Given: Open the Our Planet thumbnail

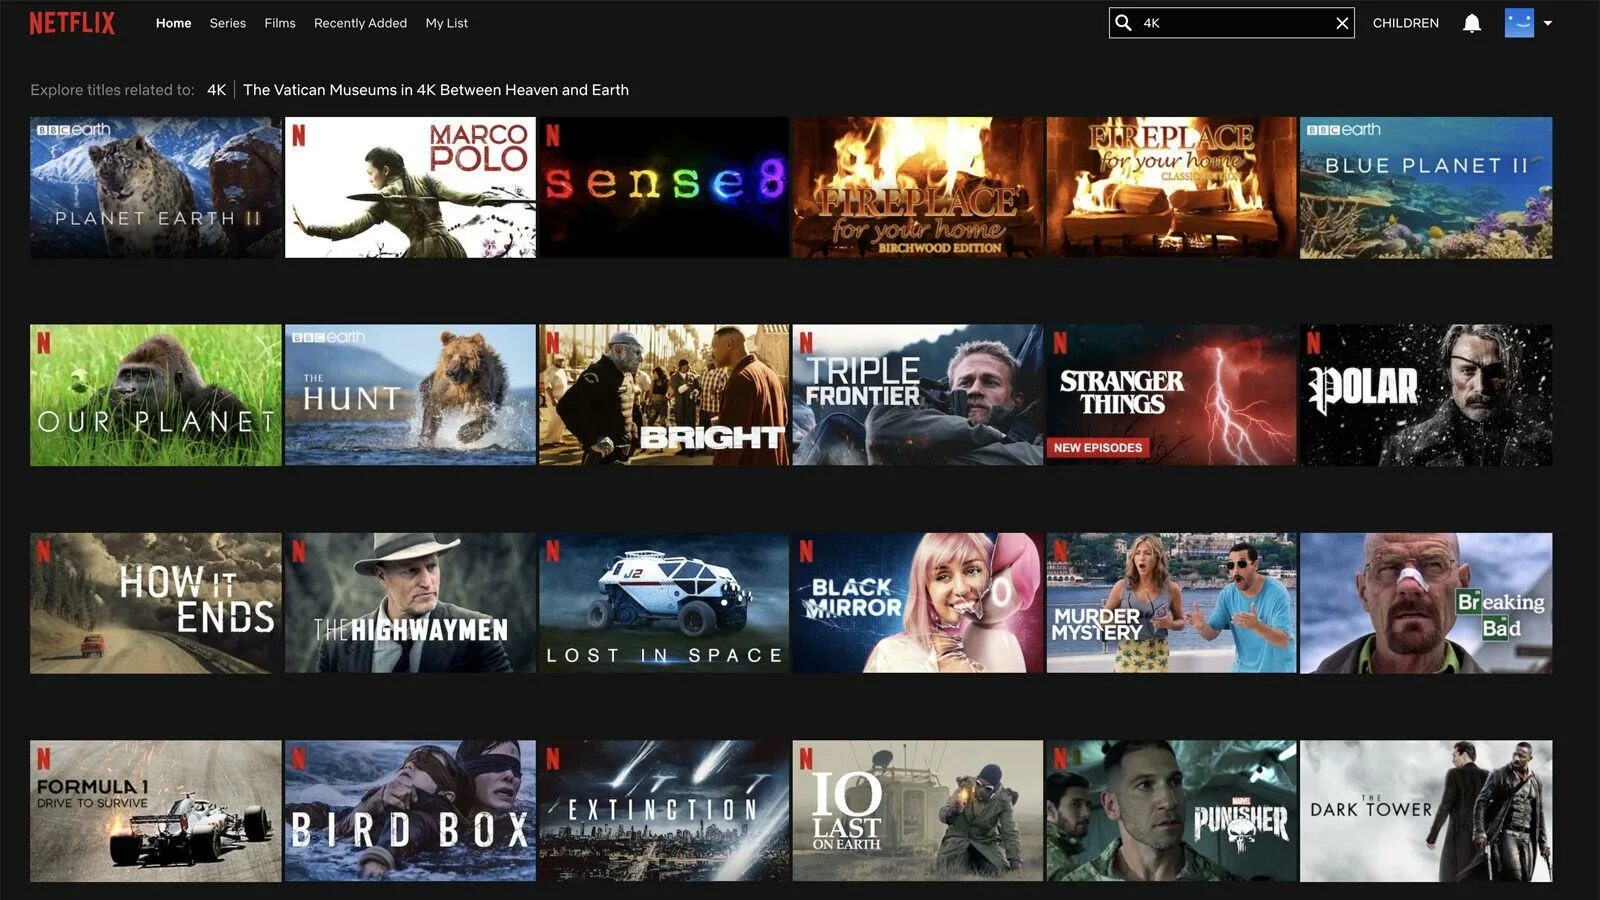Looking at the screenshot, I should (x=156, y=395).
